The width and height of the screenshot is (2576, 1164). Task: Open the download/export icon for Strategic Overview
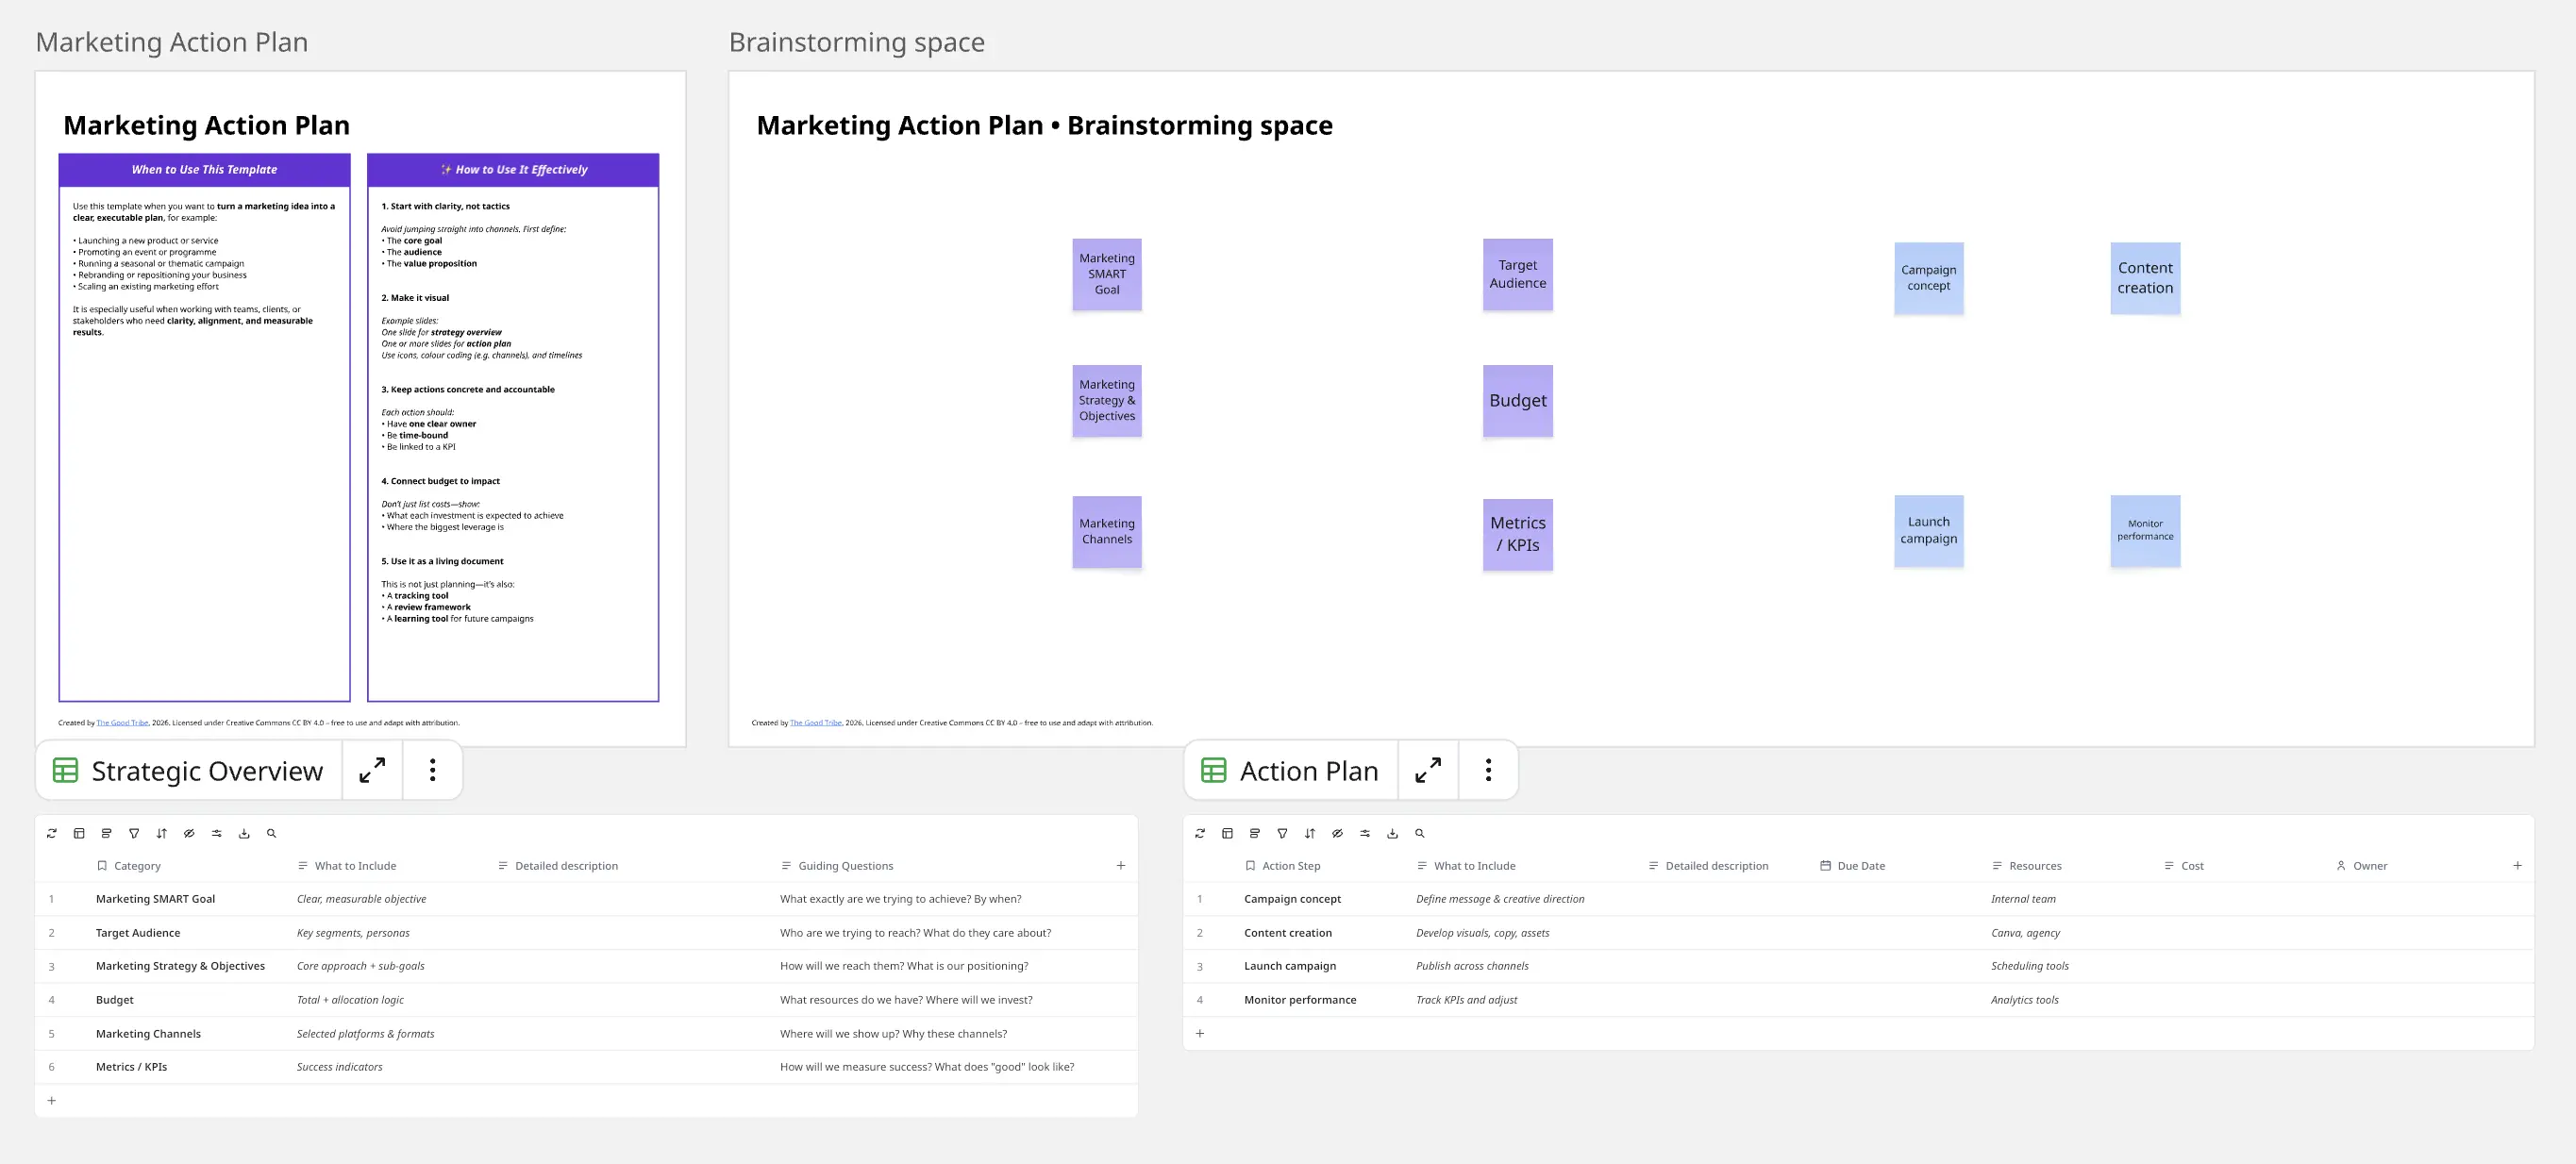[244, 833]
